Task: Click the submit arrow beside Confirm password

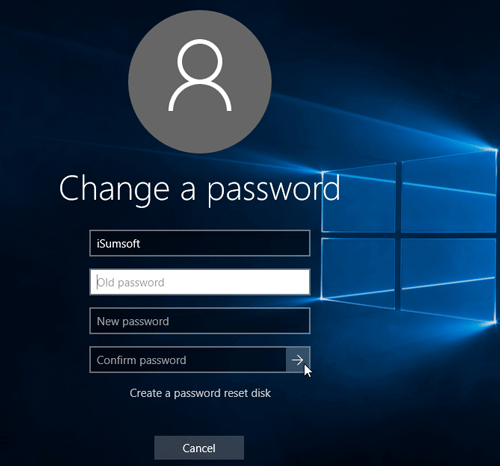Action: 298,360
